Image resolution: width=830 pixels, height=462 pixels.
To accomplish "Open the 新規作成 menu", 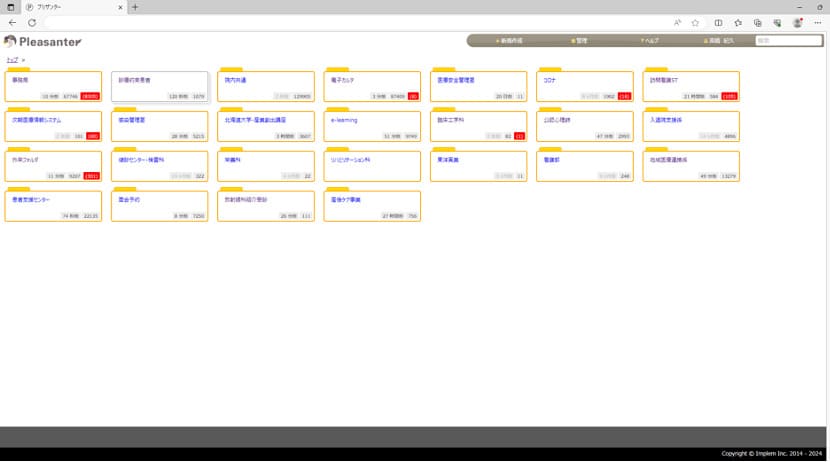I will [x=510, y=41].
